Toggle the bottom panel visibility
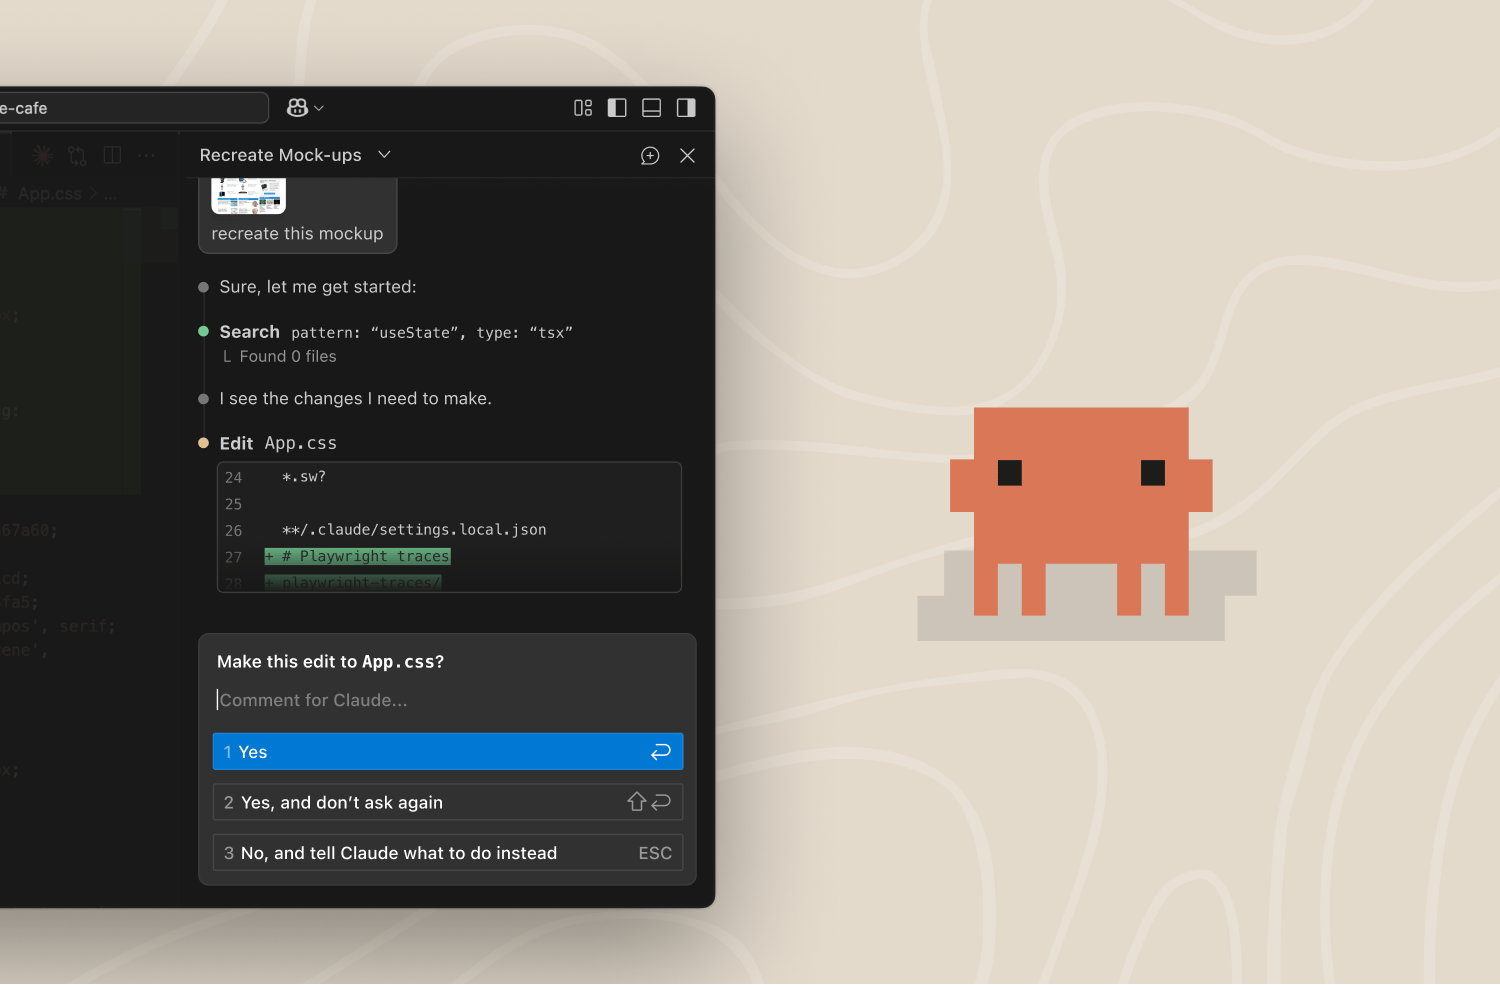Screen dimensions: 1500x985 click(651, 108)
